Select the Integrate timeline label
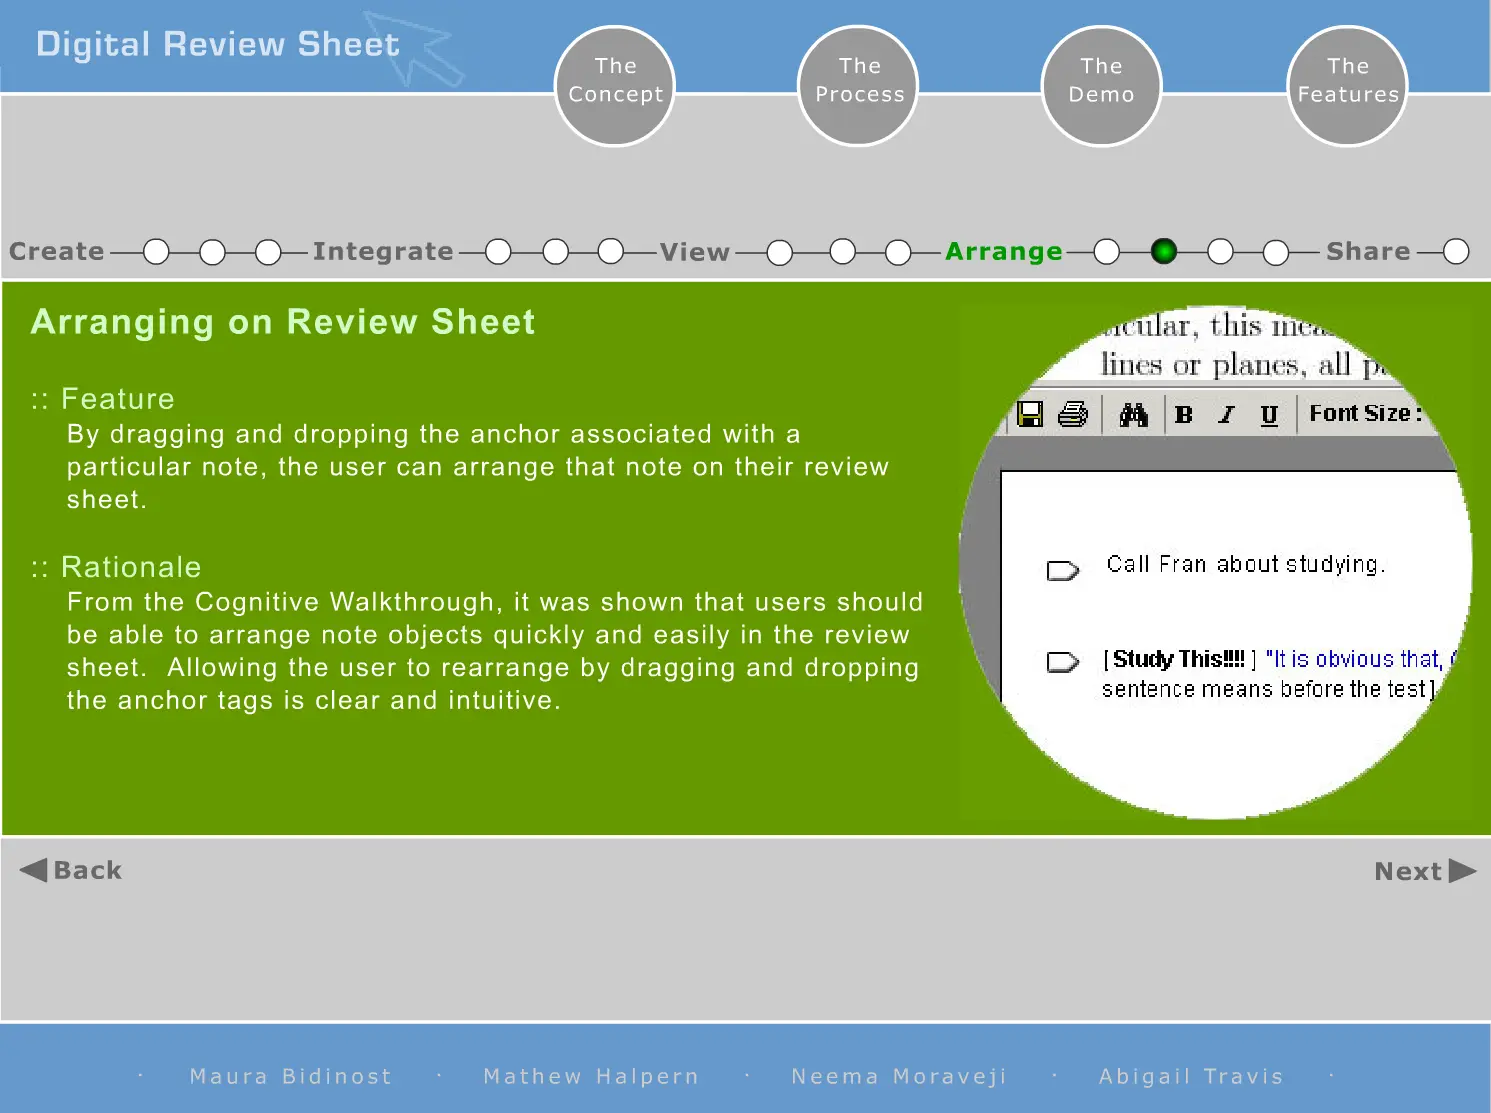Image resolution: width=1491 pixels, height=1113 pixels. 383,251
